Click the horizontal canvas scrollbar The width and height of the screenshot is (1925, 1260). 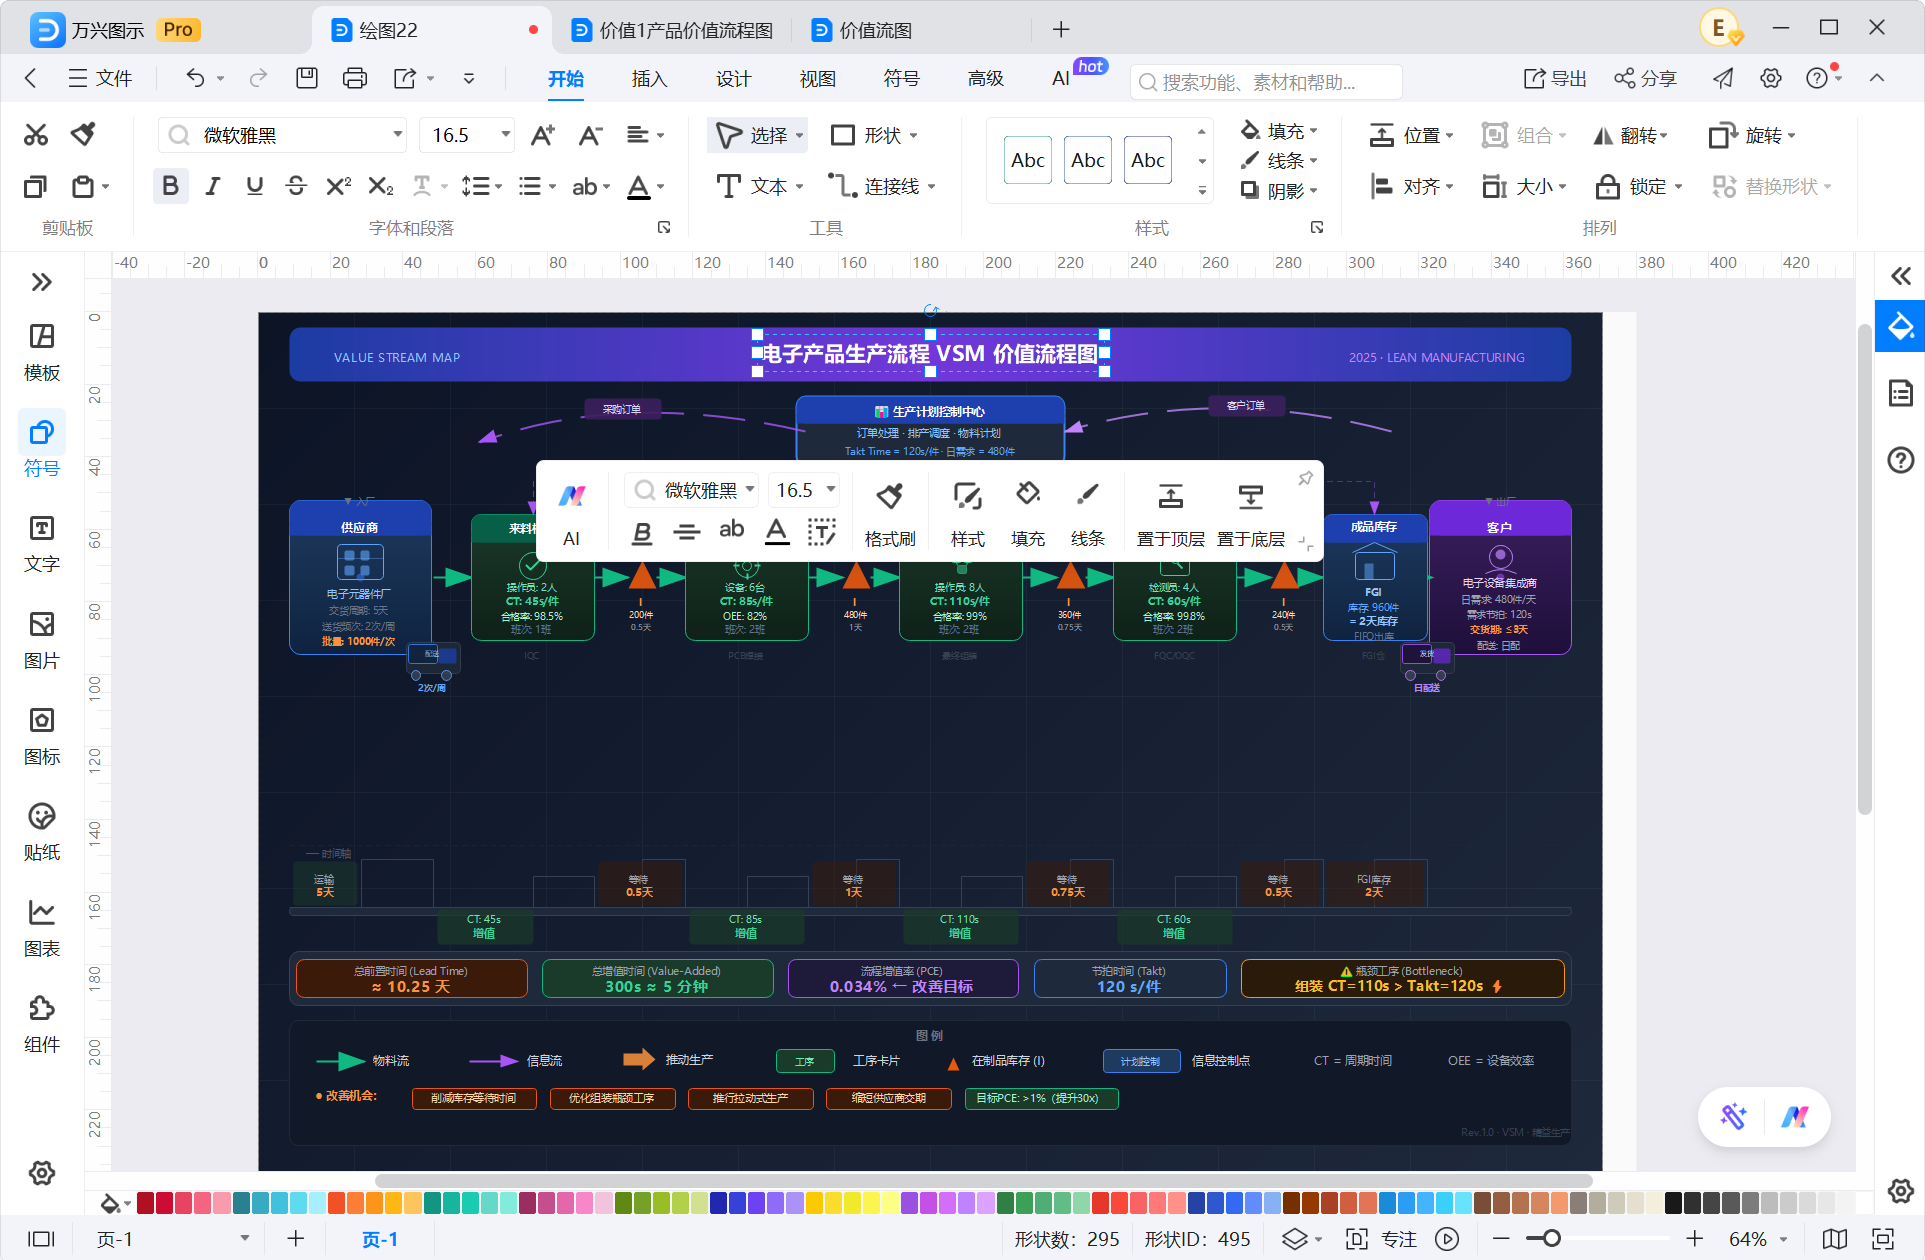tap(984, 1180)
